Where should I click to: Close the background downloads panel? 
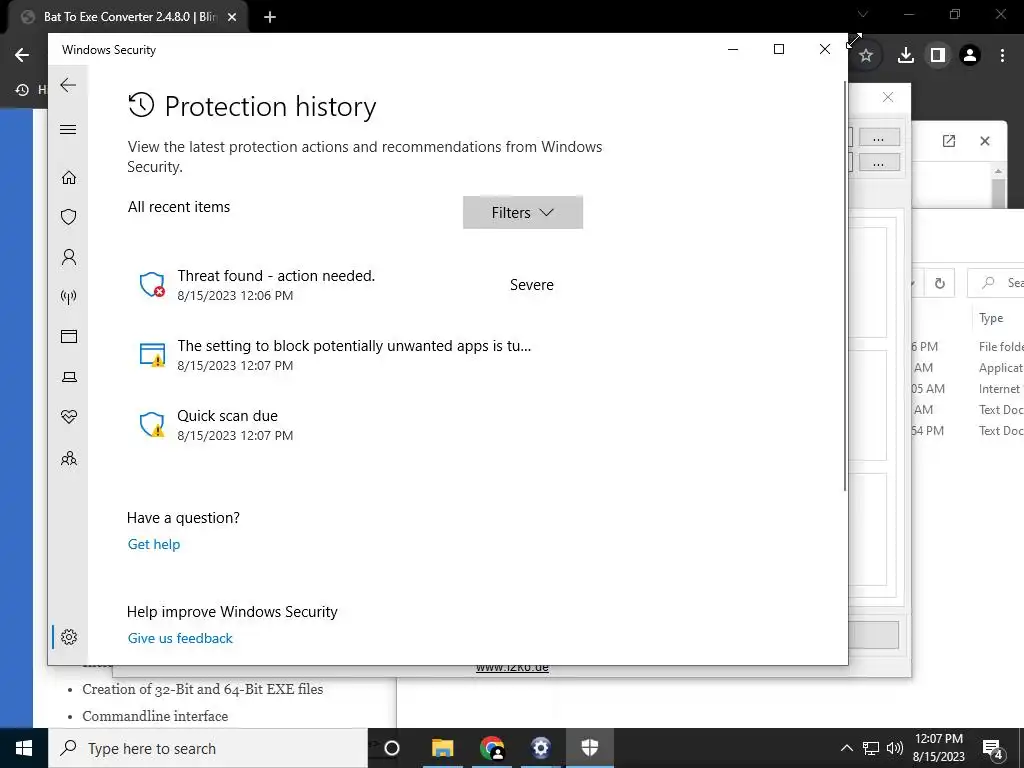[x=985, y=140]
